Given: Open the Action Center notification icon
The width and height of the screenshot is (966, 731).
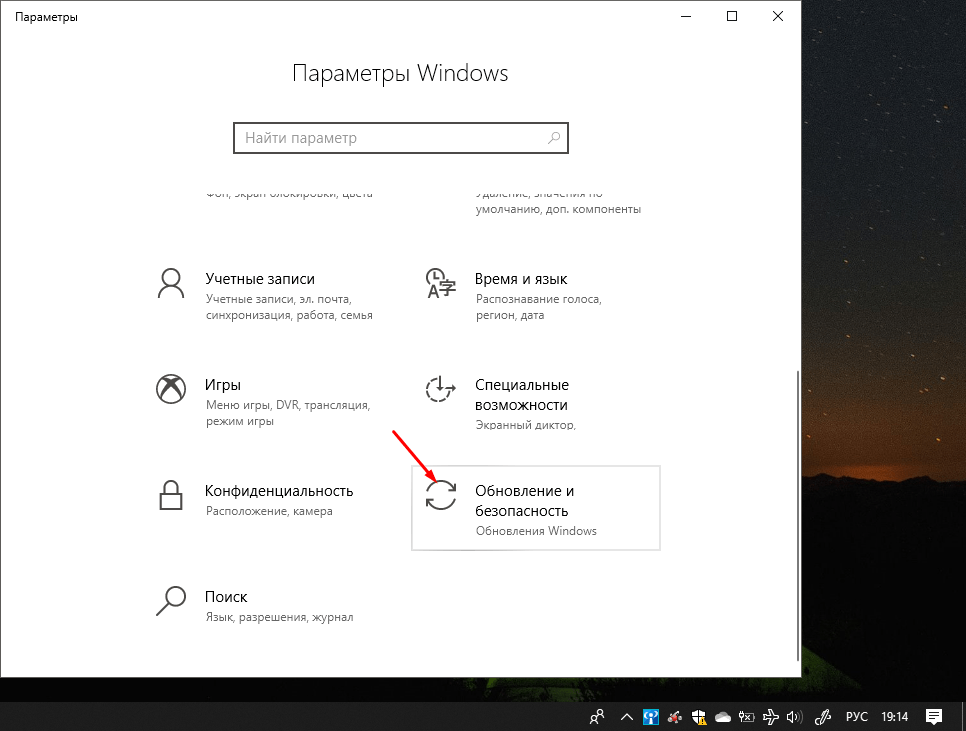Looking at the screenshot, I should (x=934, y=717).
